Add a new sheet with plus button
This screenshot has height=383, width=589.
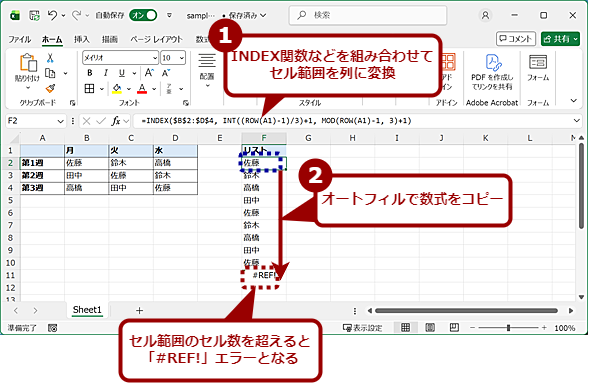coord(139,311)
